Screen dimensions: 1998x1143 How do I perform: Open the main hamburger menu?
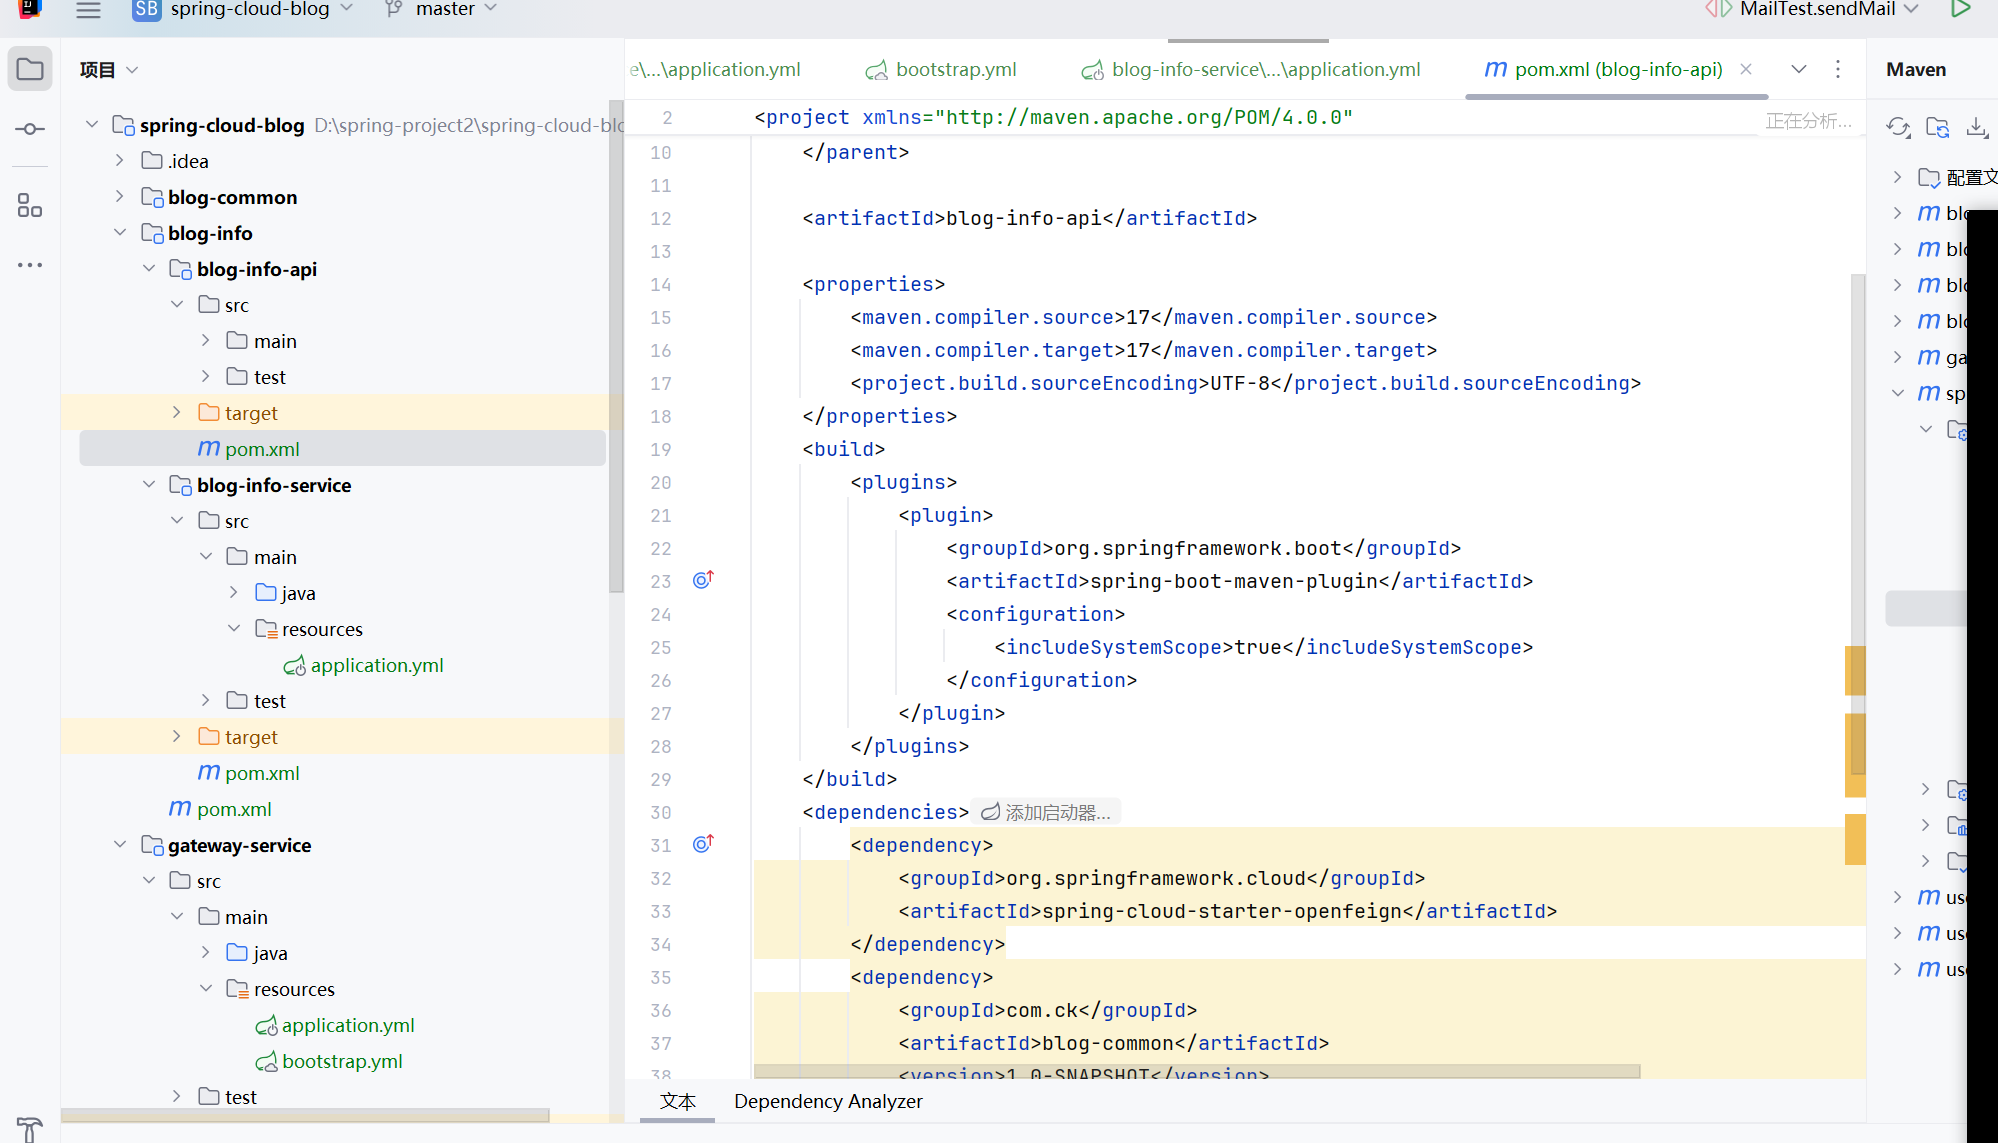(x=88, y=10)
